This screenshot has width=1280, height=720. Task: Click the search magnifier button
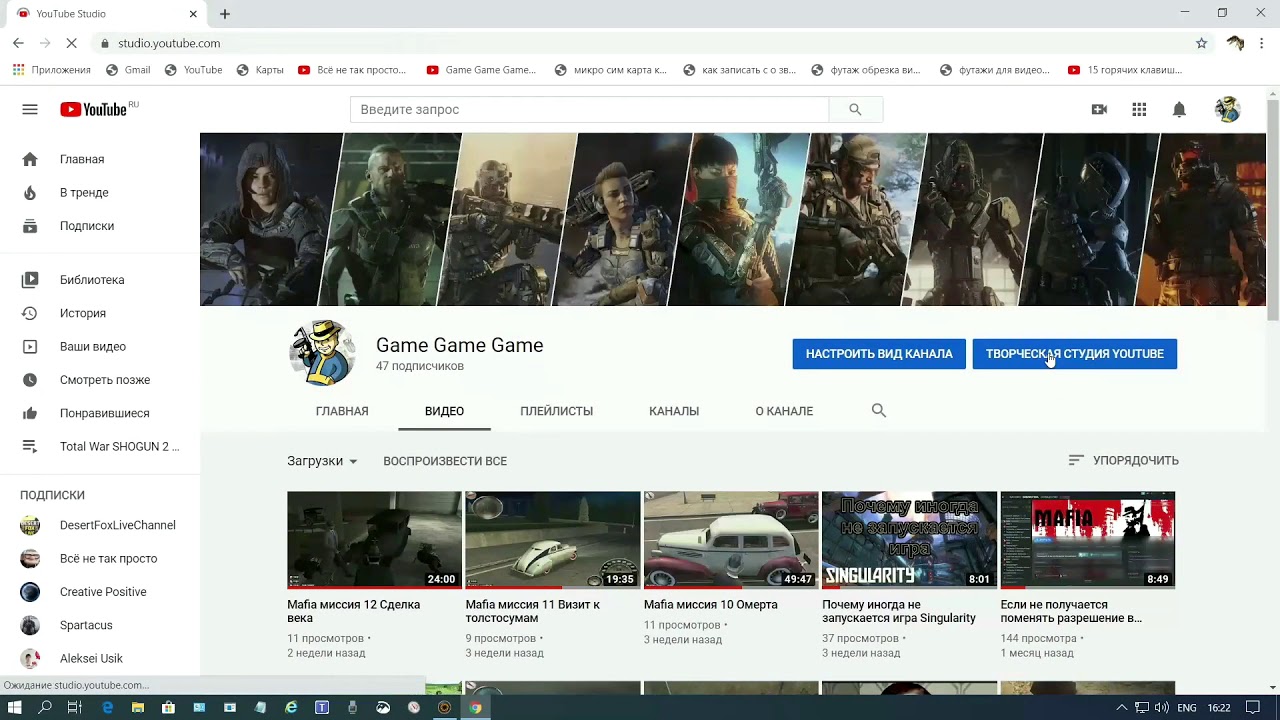tap(855, 109)
